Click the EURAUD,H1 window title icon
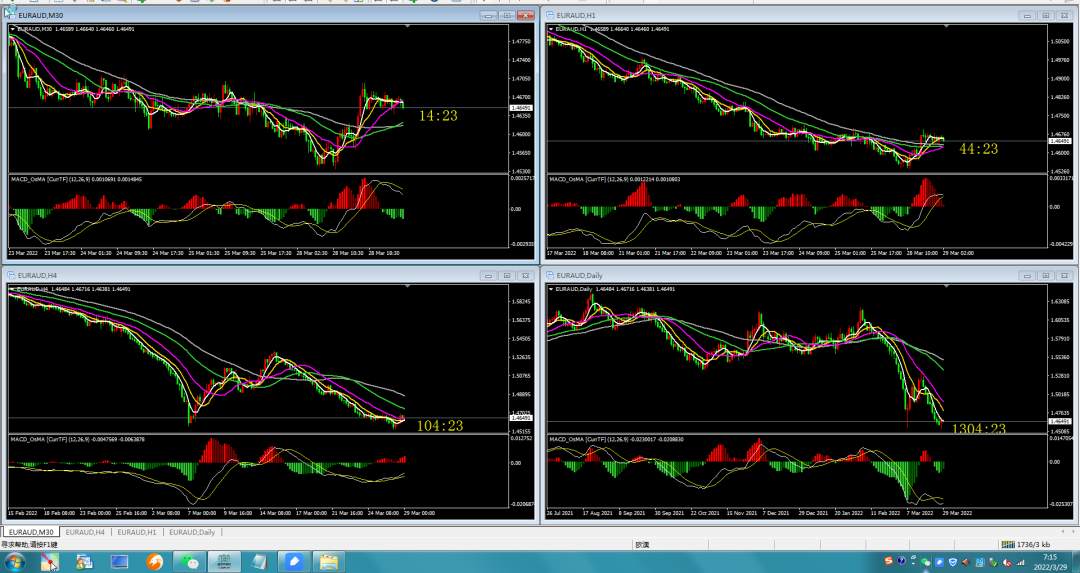Image resolution: width=1080 pixels, height=573 pixels. [550, 15]
